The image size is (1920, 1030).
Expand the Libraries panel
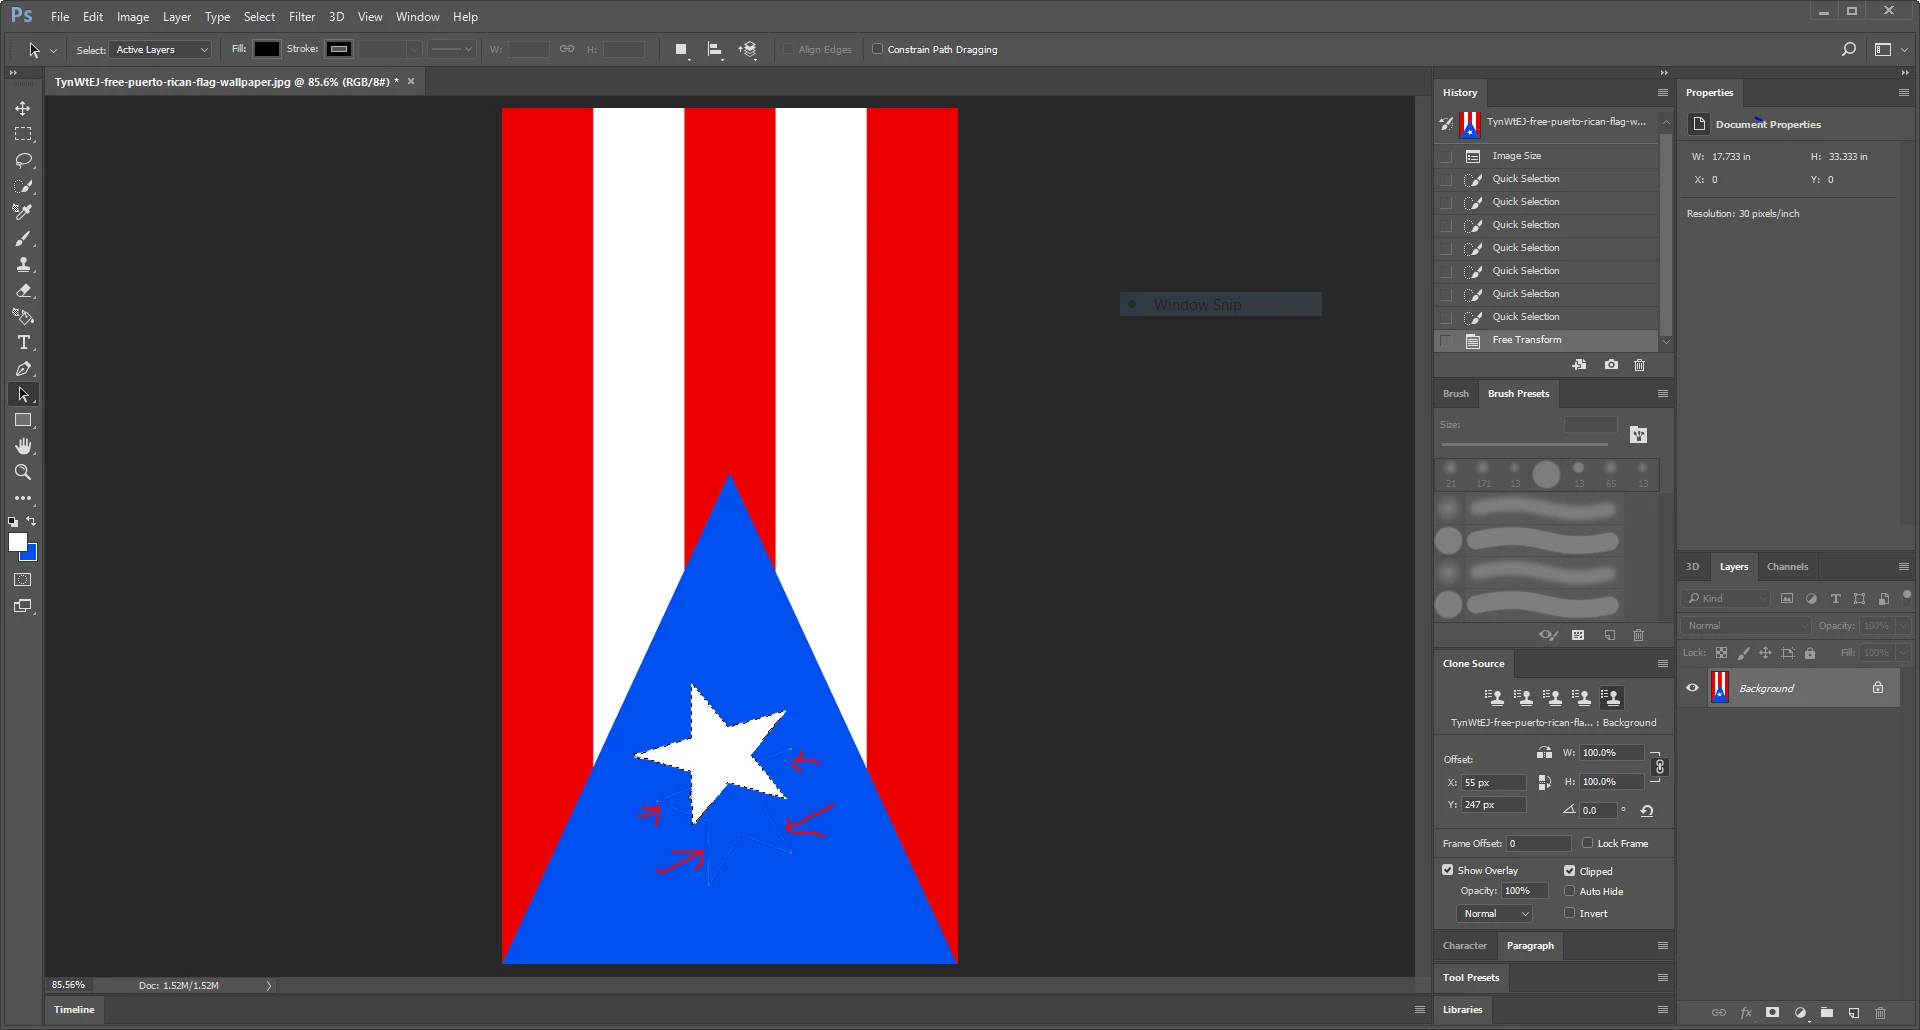[1462, 1009]
